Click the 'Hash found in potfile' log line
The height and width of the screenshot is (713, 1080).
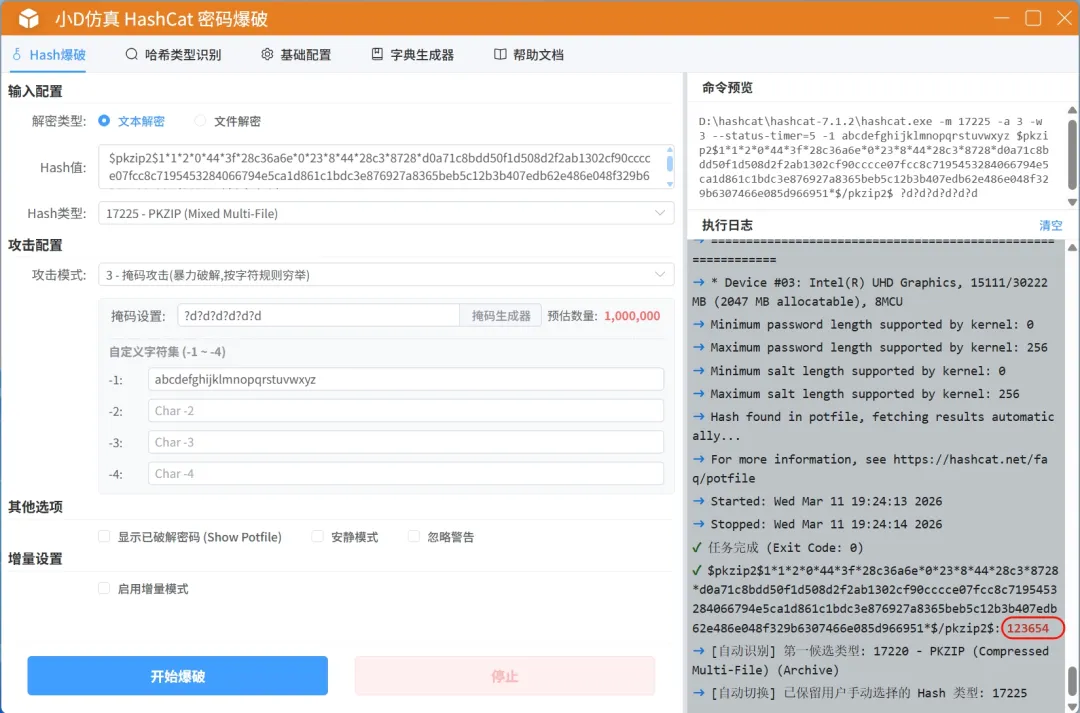(x=873, y=426)
